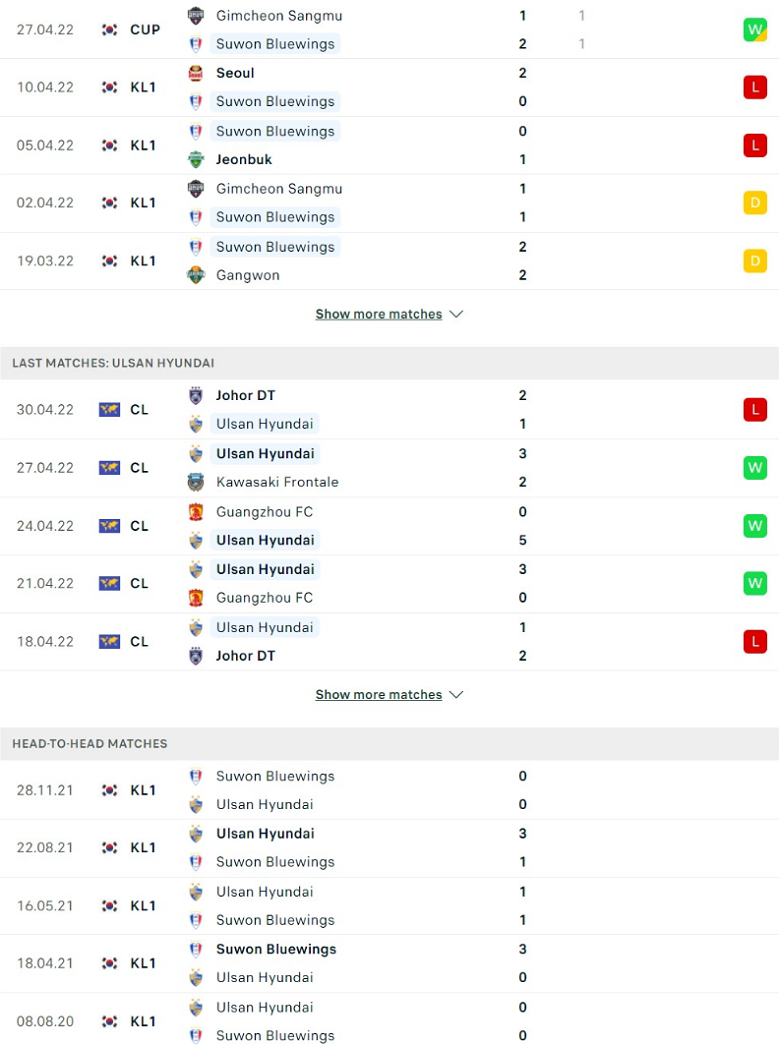Click the Guangzhou FC crest on 24.04.22
The height and width of the screenshot is (1045, 780).
[195, 512]
